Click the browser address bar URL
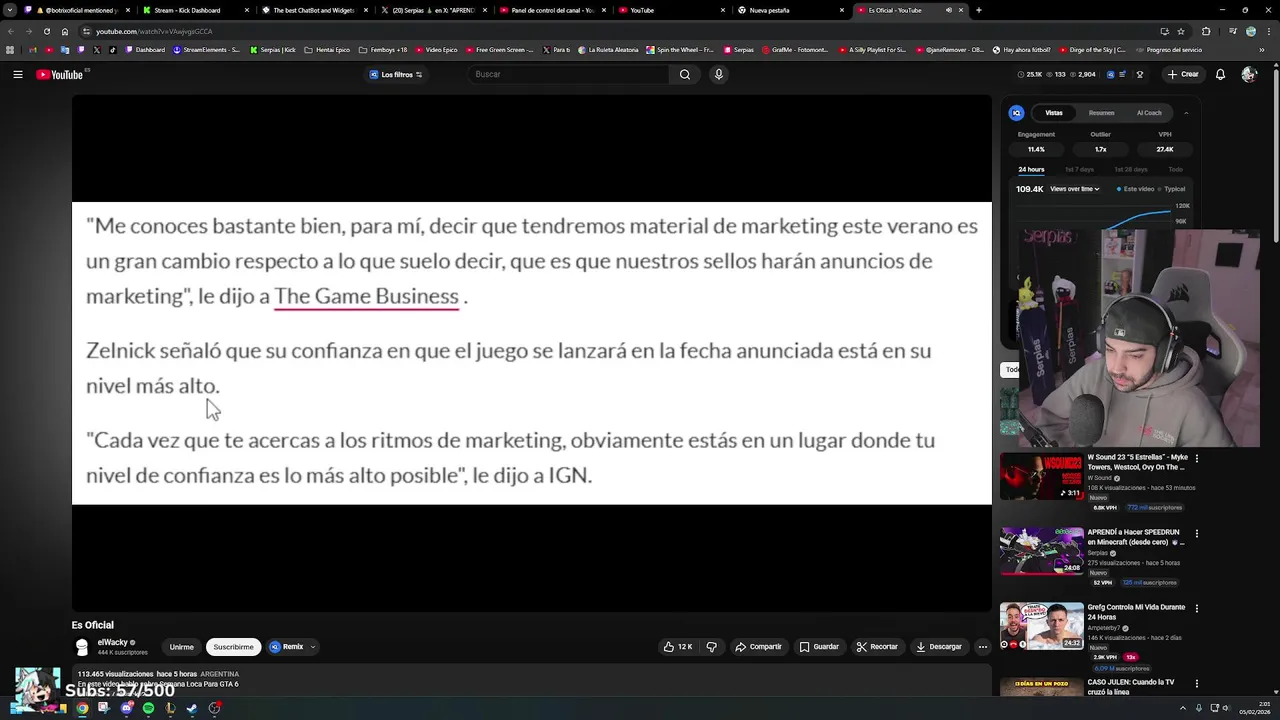 click(154, 31)
